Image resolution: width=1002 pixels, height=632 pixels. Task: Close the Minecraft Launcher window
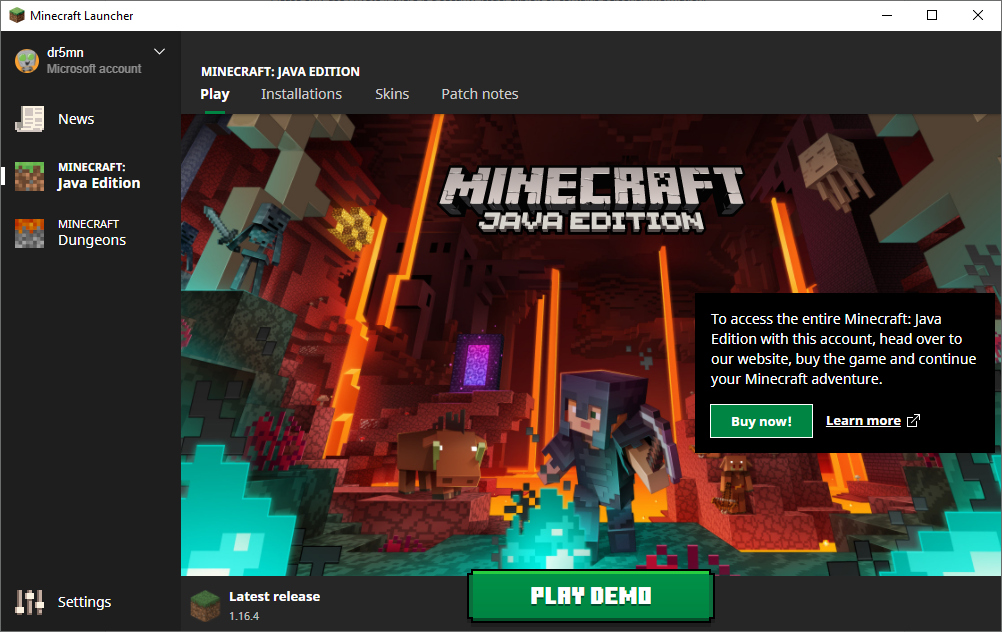(x=978, y=15)
